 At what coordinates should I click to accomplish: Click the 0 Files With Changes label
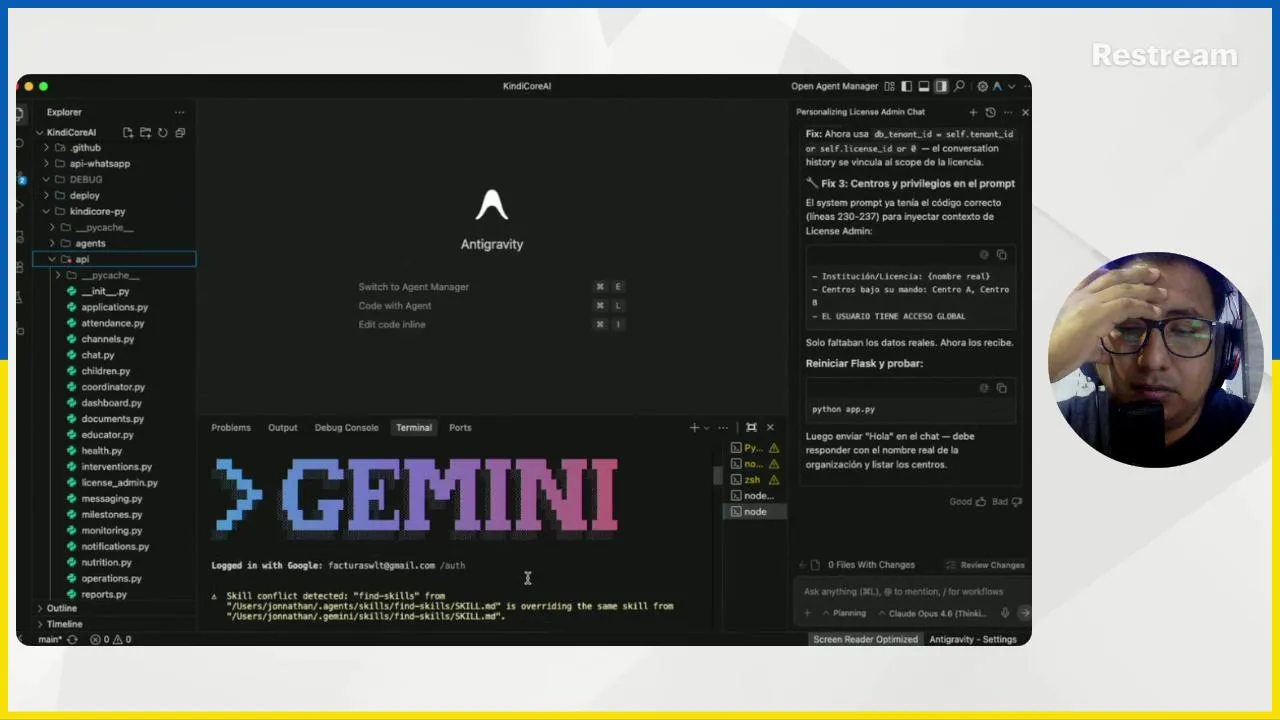pos(871,565)
